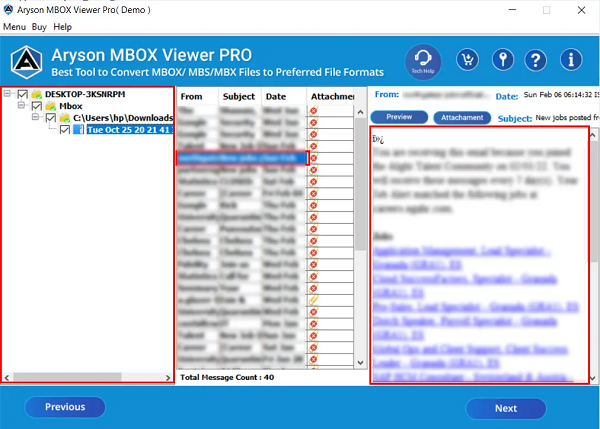Click message list scroll up arrow
Screen dimensions: 600x429
(x=360, y=112)
